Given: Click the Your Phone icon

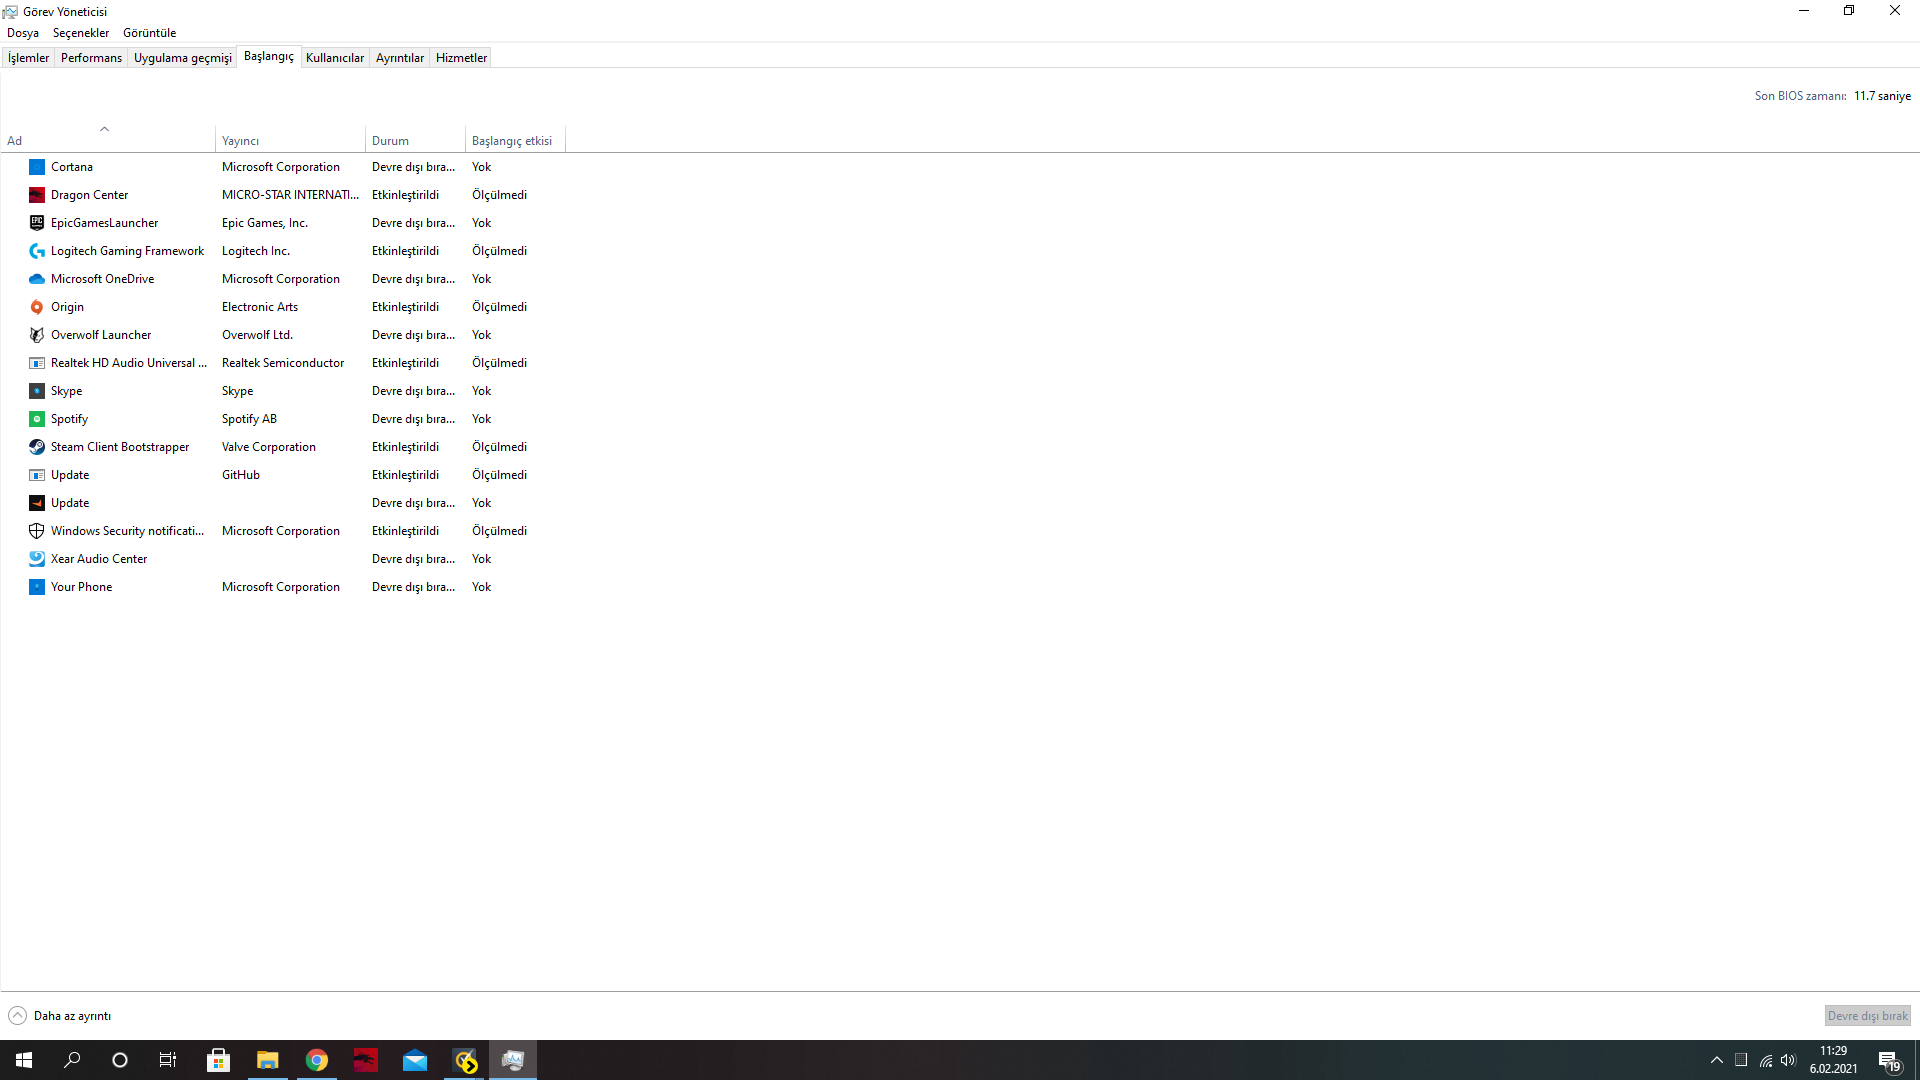Looking at the screenshot, I should point(37,587).
